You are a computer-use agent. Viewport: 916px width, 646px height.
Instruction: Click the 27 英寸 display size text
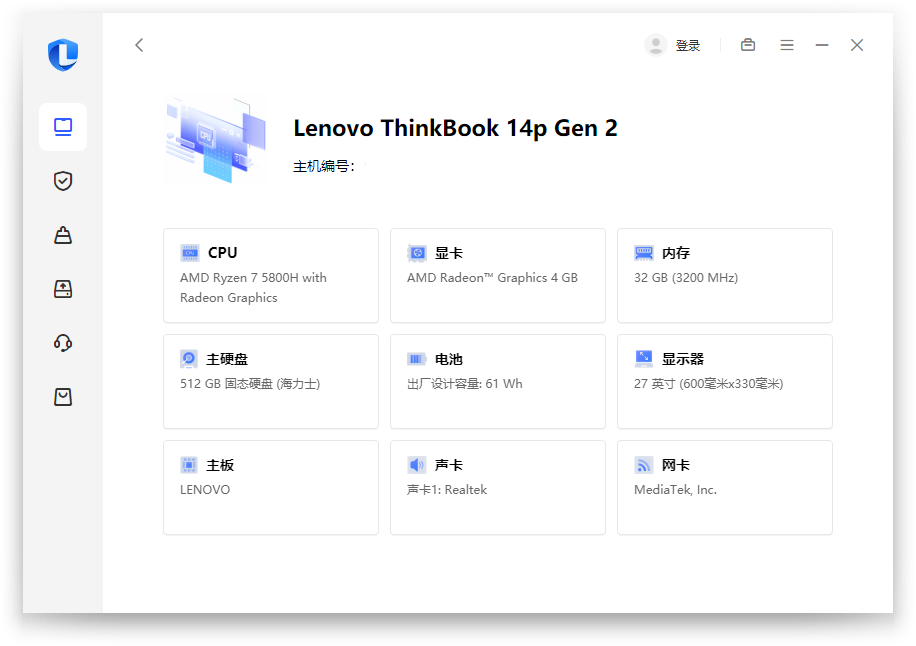click(709, 384)
